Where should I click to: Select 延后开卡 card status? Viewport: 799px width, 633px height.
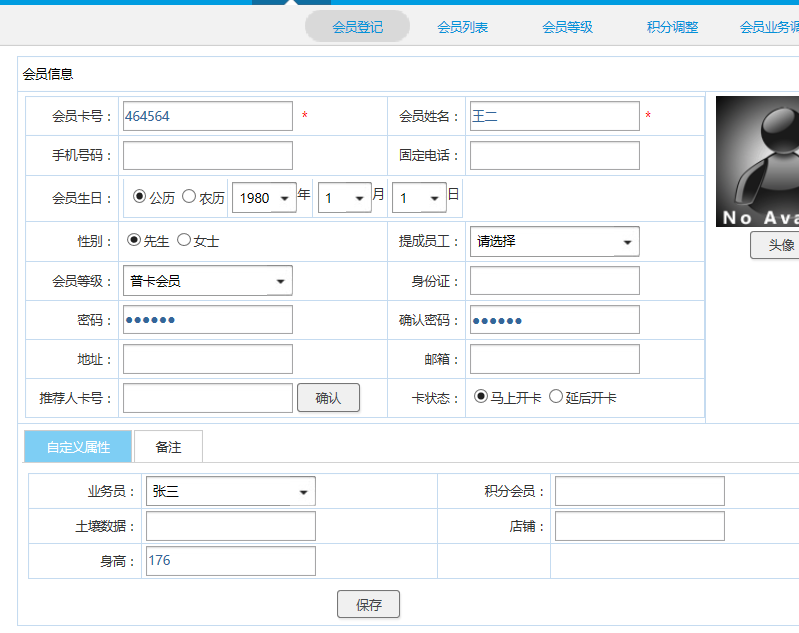click(x=556, y=396)
